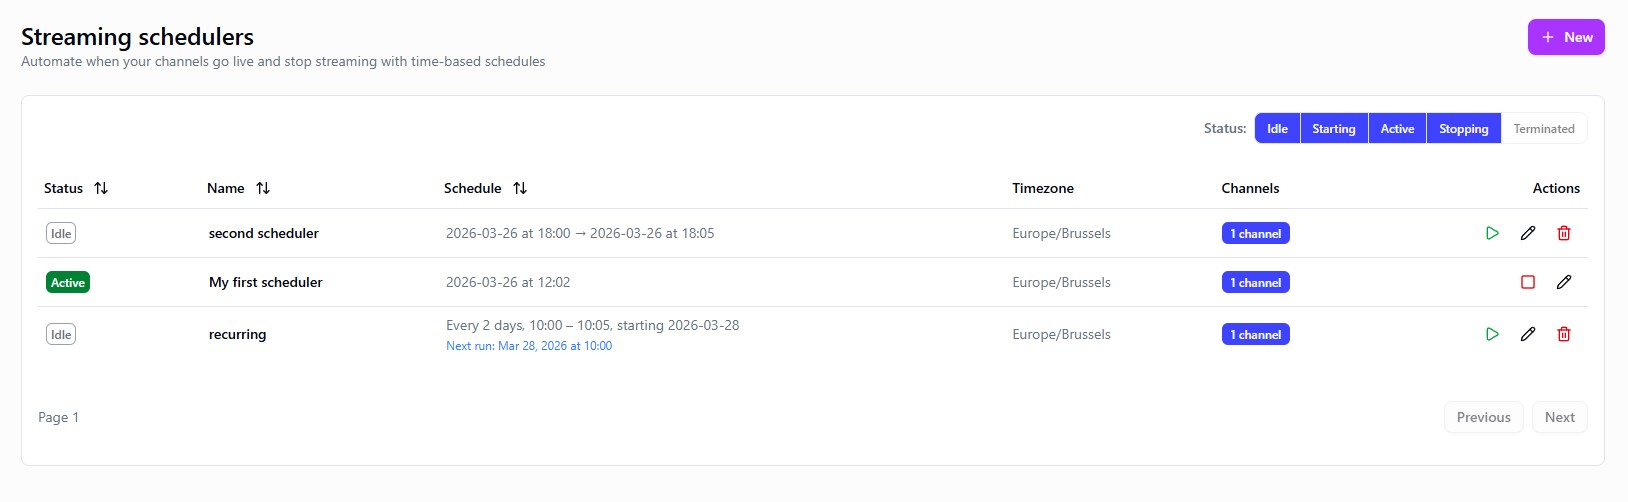Sort table by Schedule column
The width and height of the screenshot is (1628, 502).
[x=519, y=188]
